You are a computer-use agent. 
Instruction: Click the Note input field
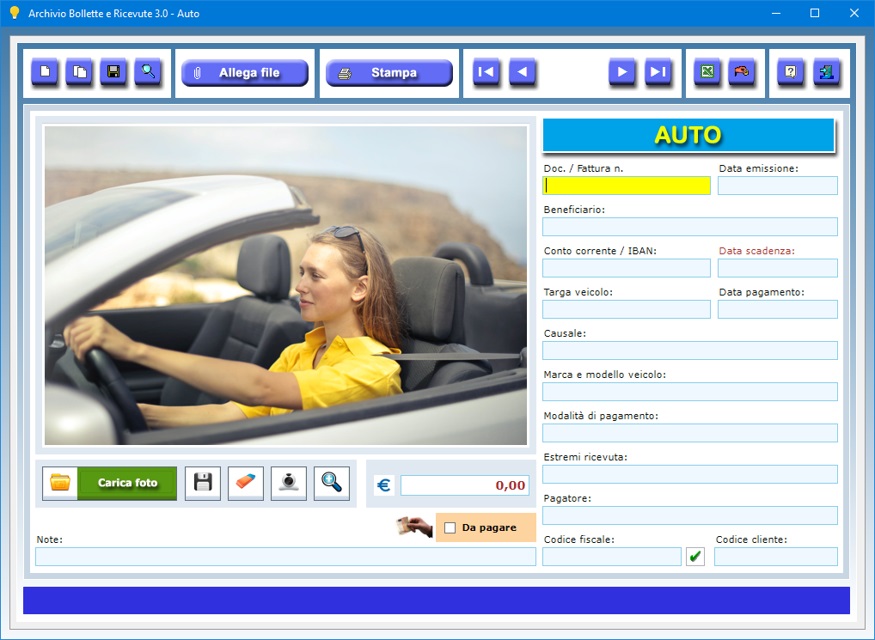click(x=286, y=556)
